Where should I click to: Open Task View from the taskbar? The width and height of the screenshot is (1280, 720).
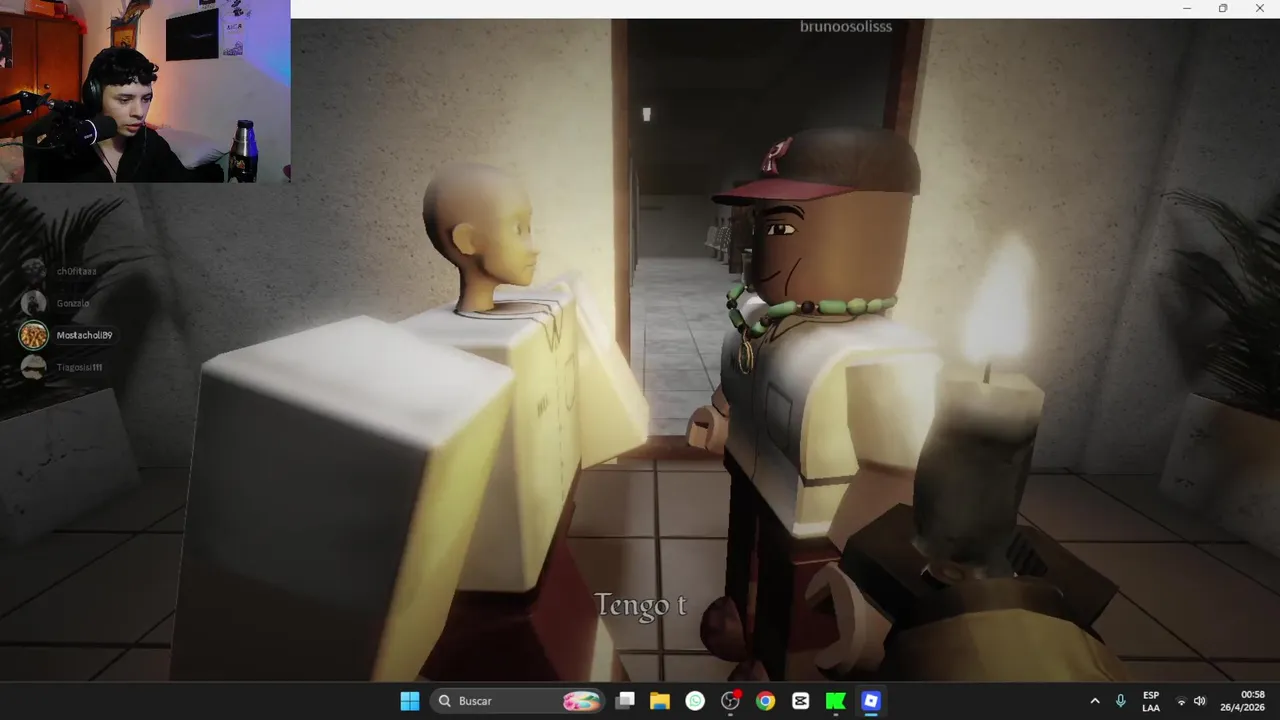pyautogui.click(x=625, y=701)
